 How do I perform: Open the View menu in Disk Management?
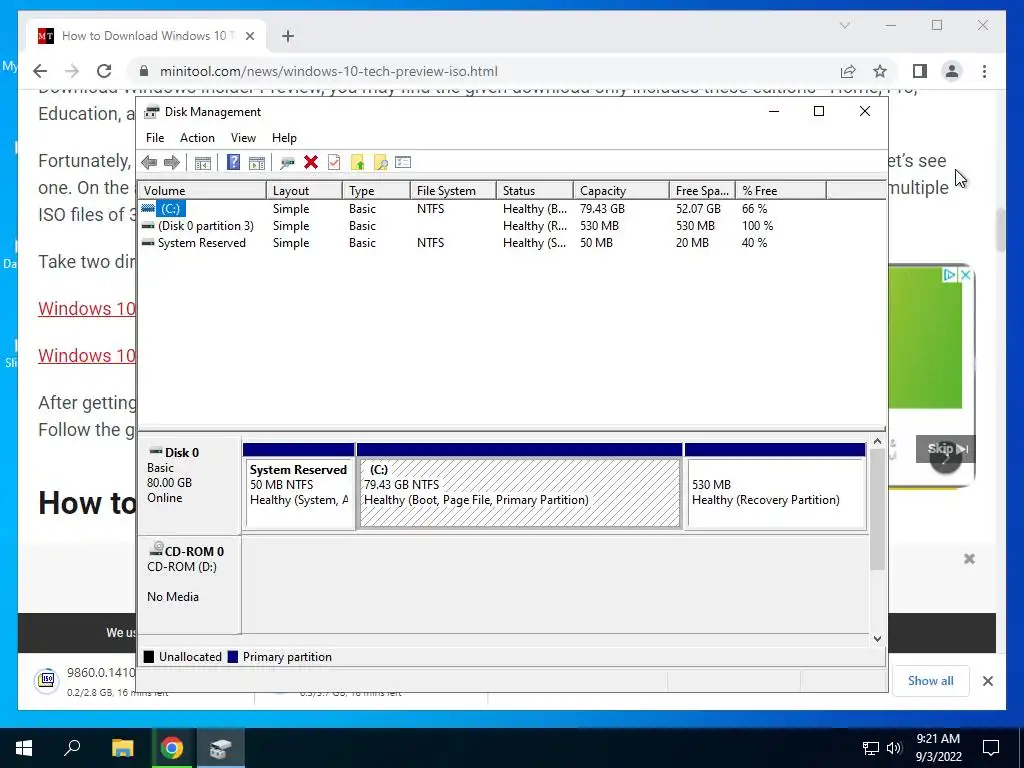243,138
